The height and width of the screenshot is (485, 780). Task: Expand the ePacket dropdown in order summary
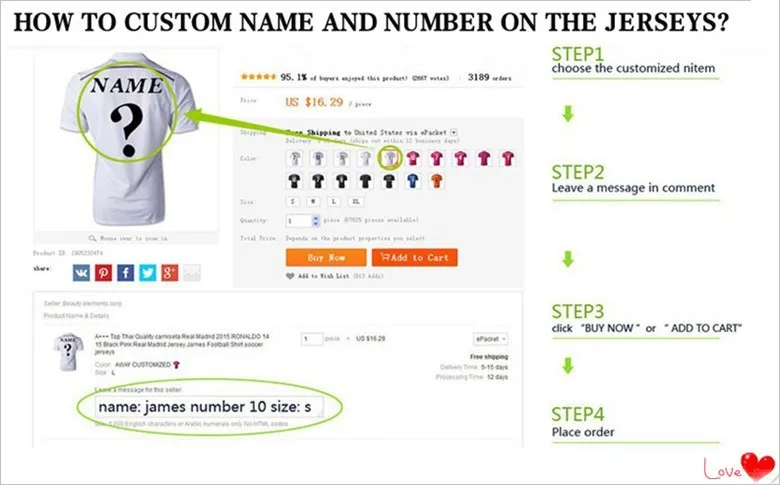[x=490, y=339]
